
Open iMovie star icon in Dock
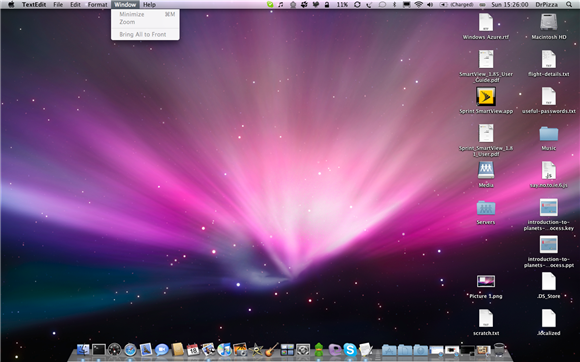click(x=256, y=349)
